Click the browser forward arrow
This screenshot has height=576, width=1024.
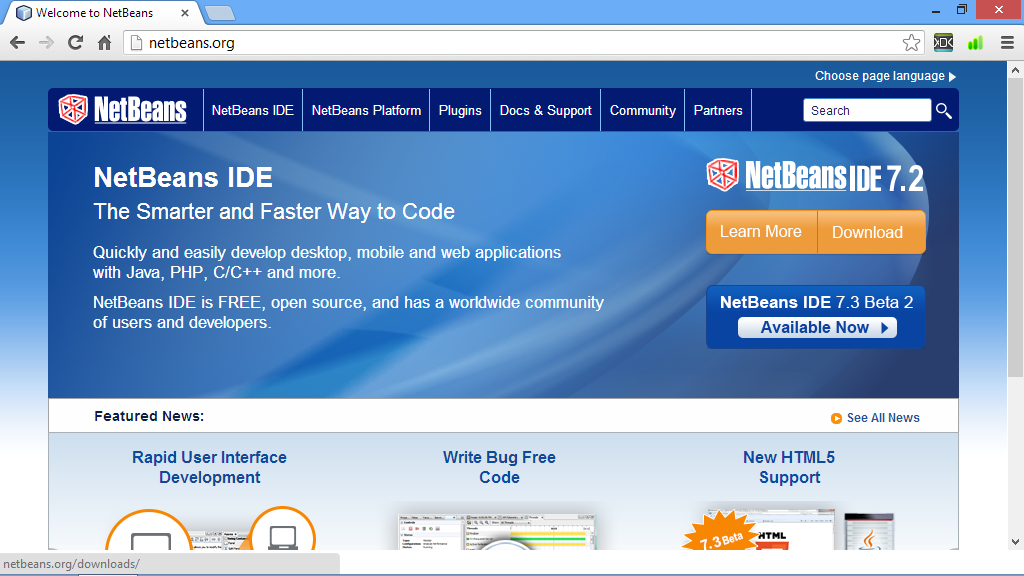[46, 43]
